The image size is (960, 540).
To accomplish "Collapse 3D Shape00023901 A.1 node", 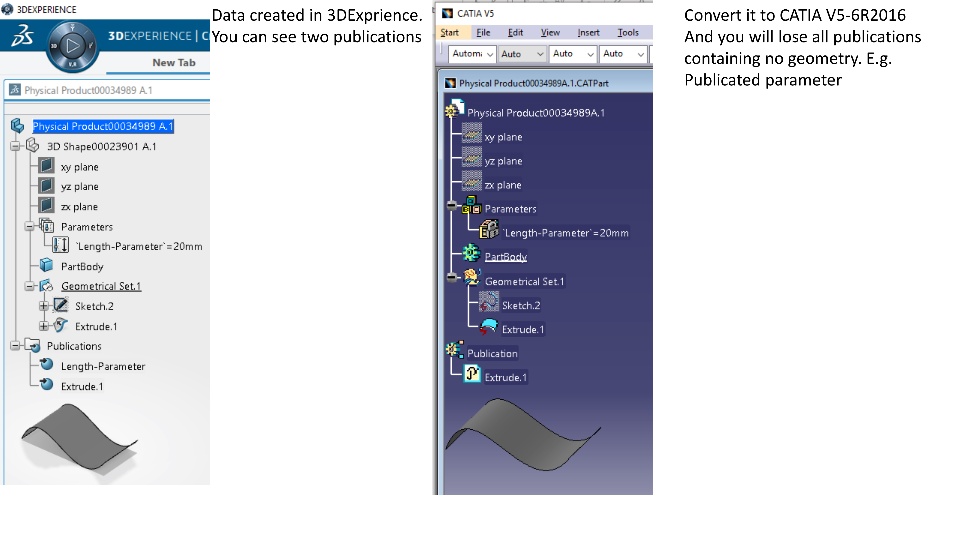I will [16, 146].
